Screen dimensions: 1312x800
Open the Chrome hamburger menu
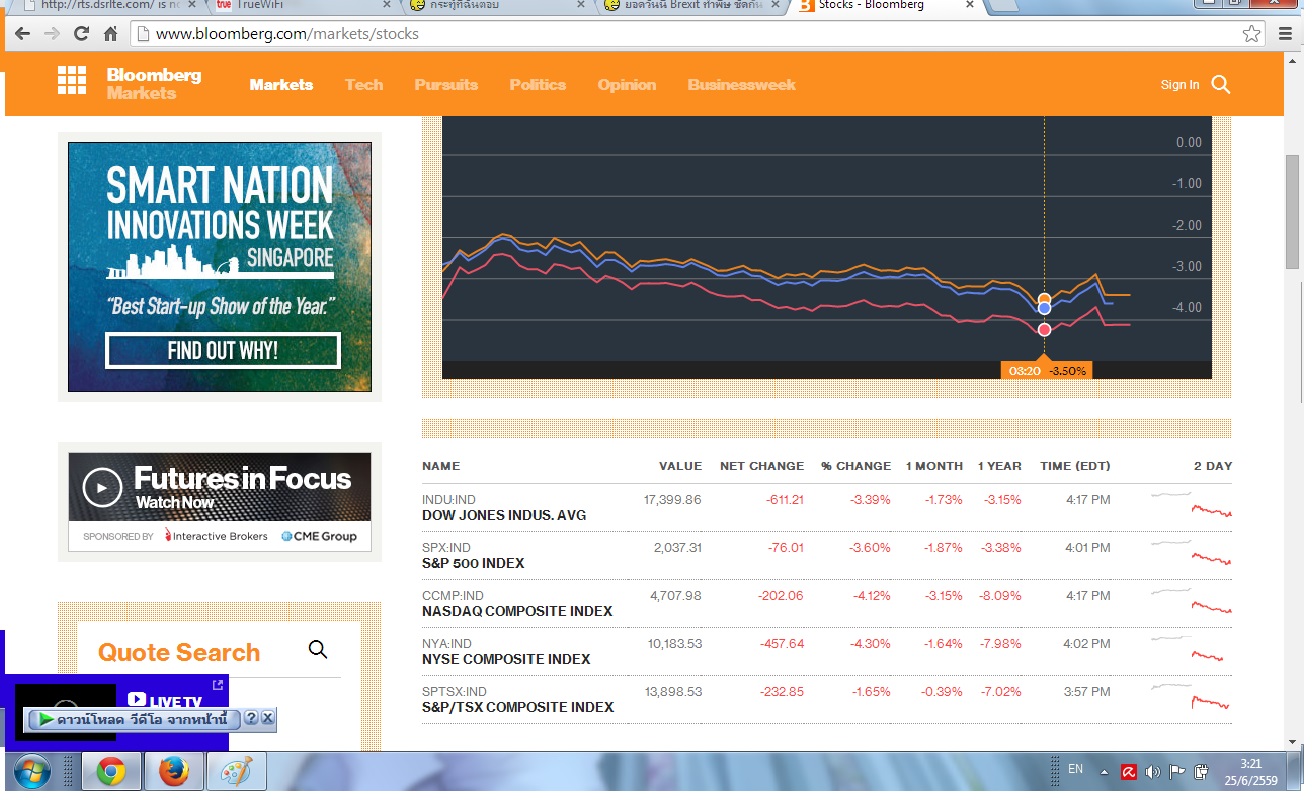click(x=1286, y=34)
